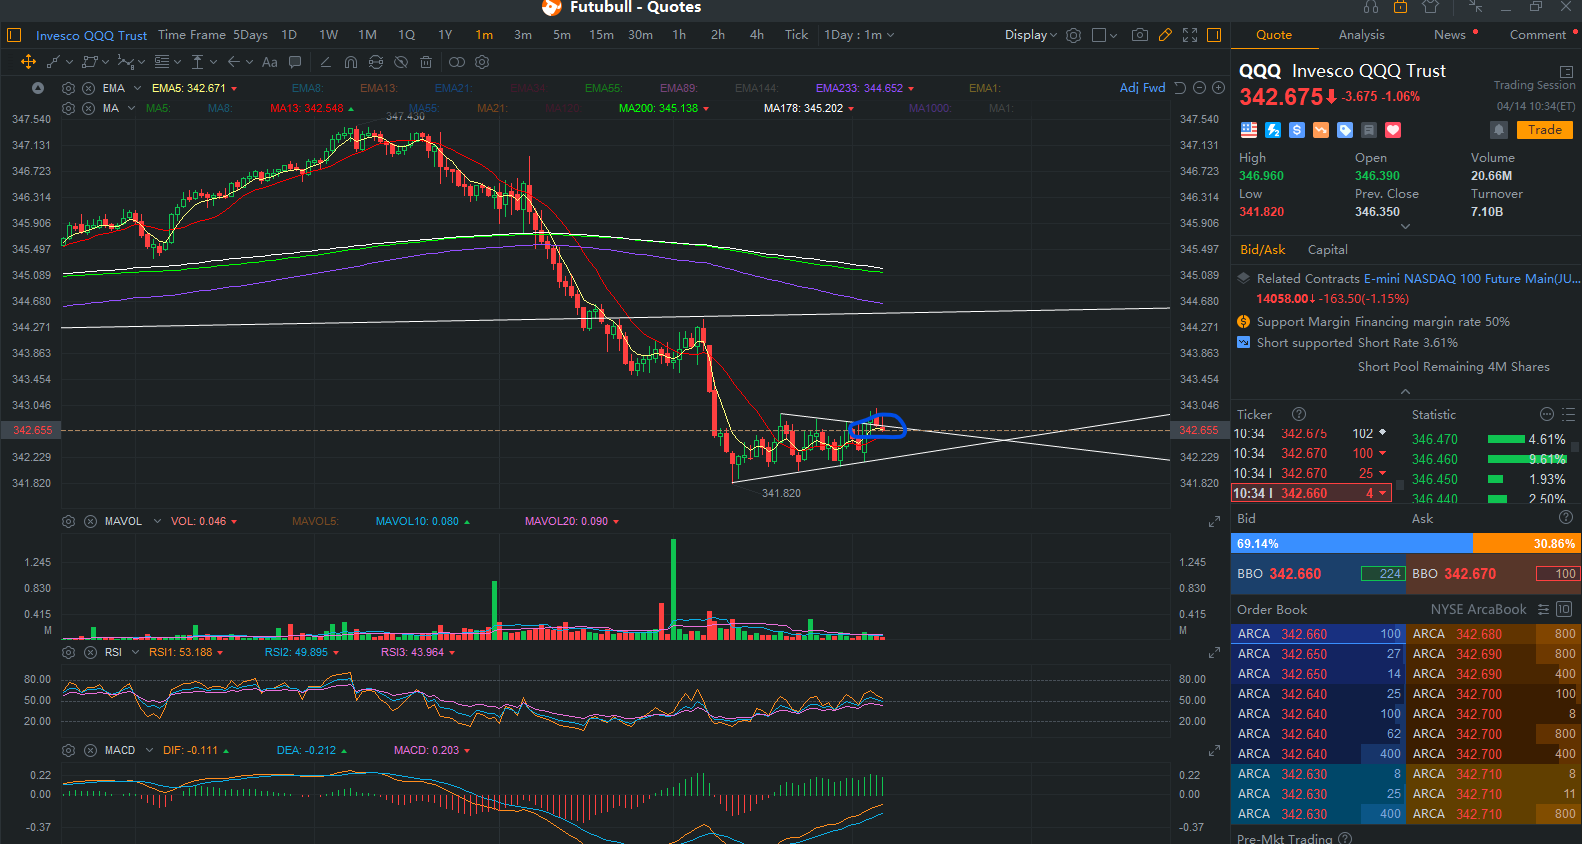Click the headphones support icon in title bar
This screenshot has width=1582, height=844.
[1371, 7]
